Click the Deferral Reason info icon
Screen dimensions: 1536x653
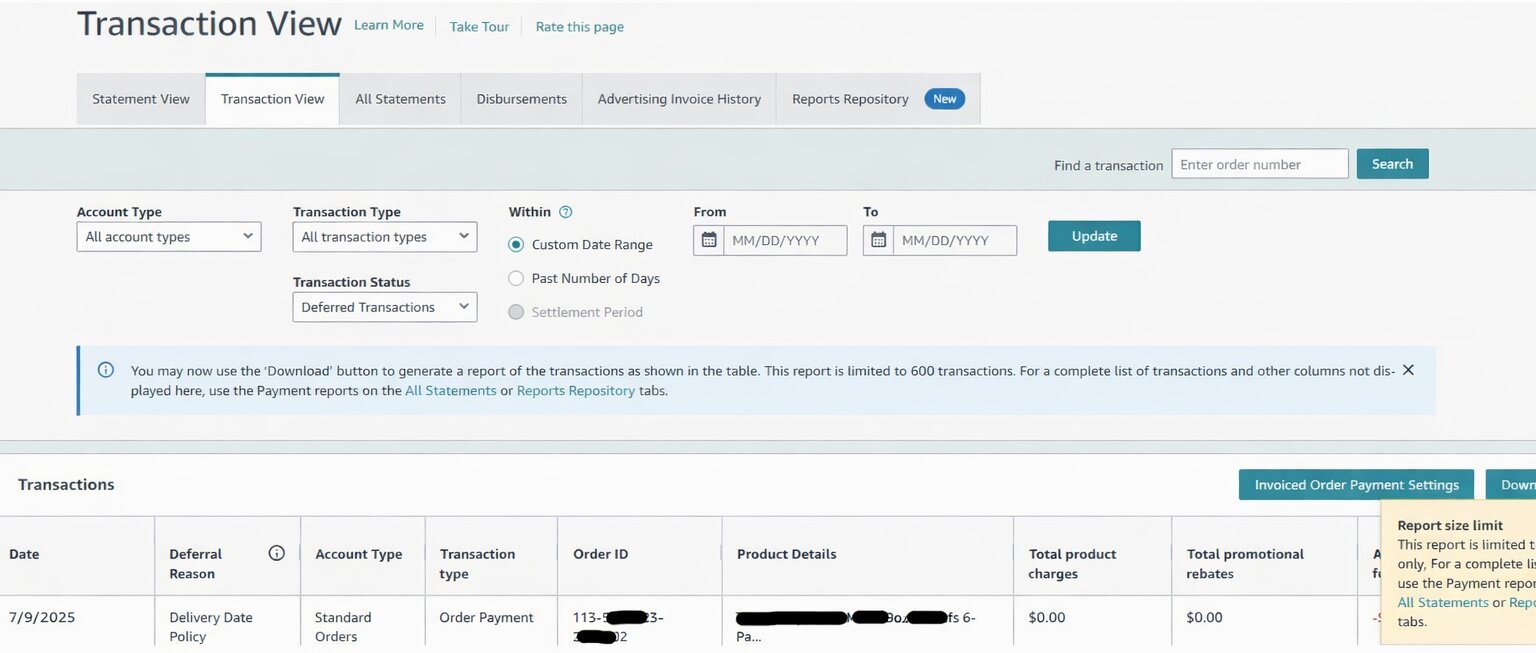tap(276, 552)
